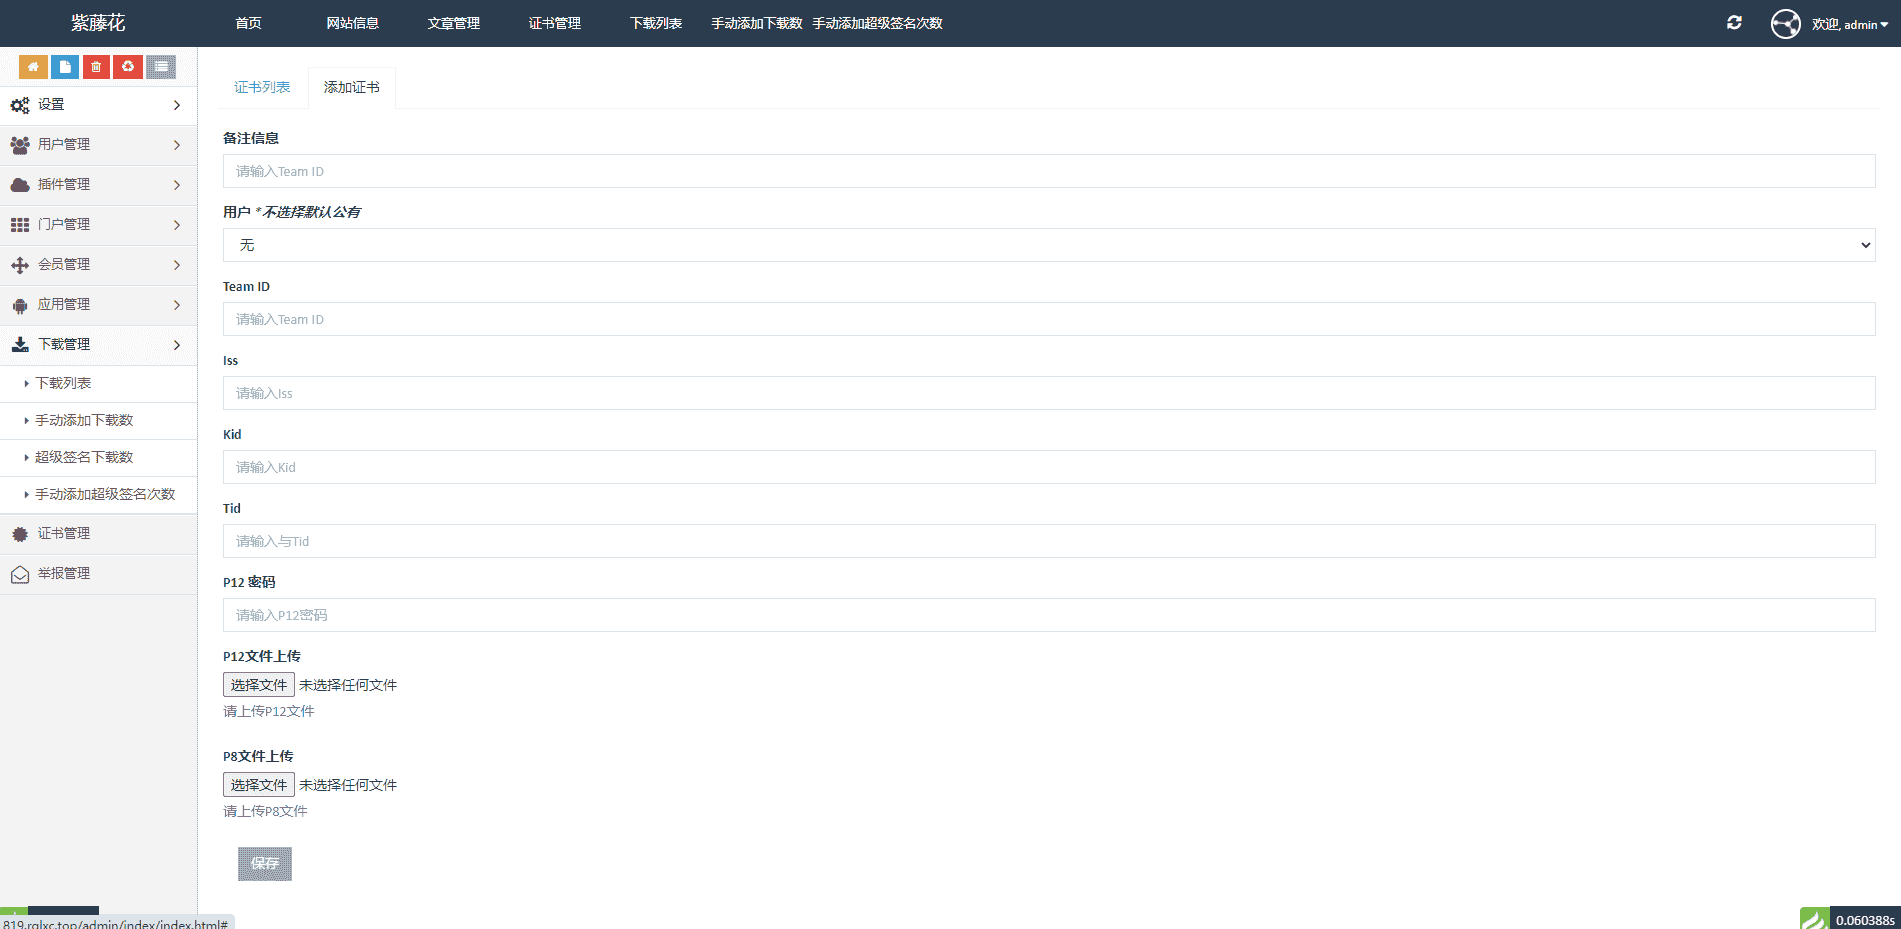The image size is (1901, 929).
Task: Open 下载列表 in the top navigation
Action: 656,23
